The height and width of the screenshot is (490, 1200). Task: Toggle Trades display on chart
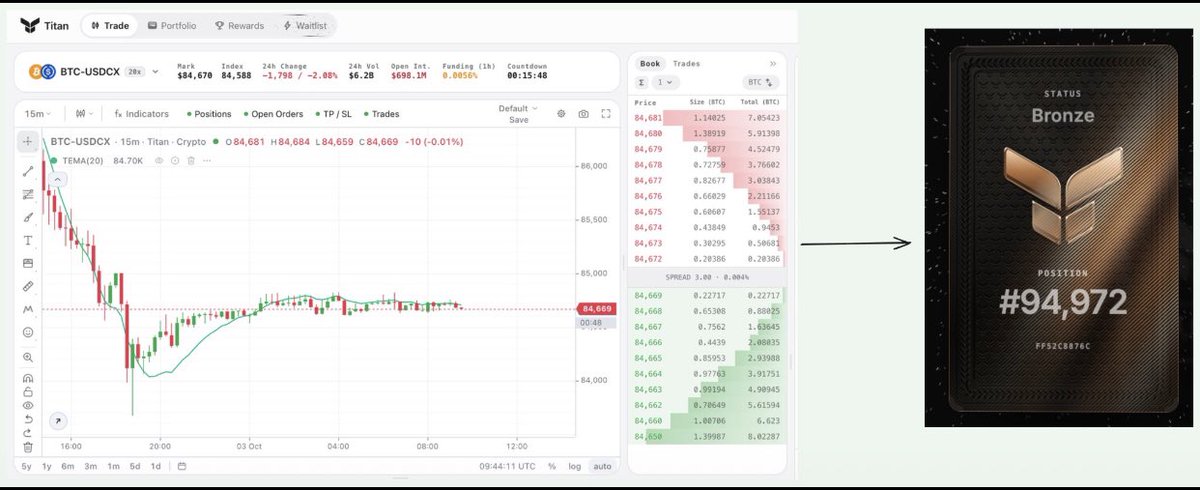point(381,114)
